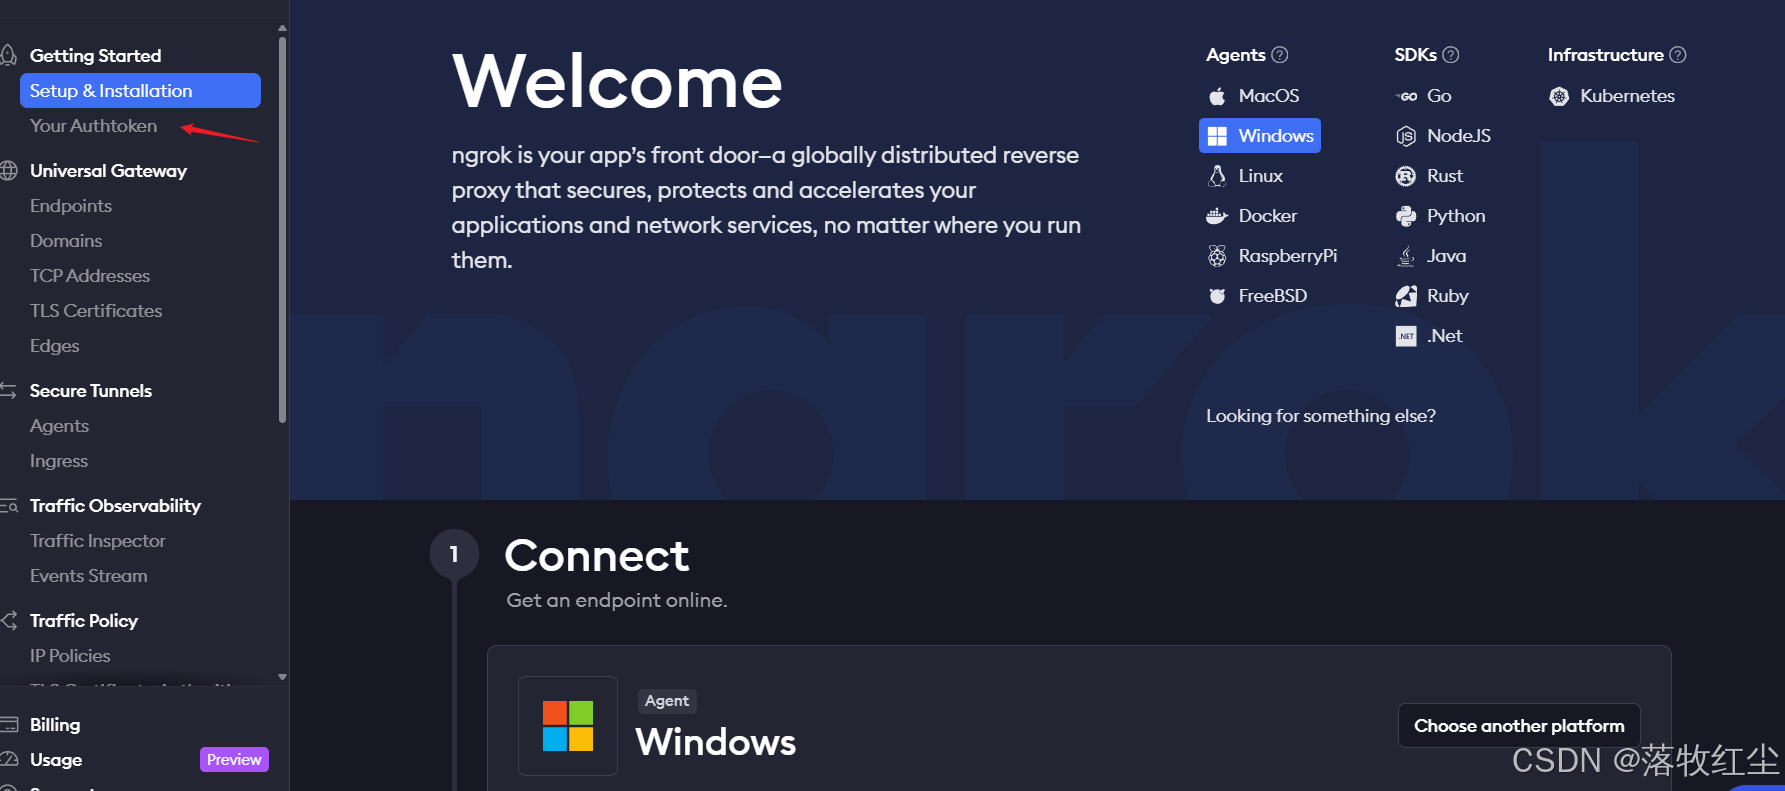Click the help icon next to Agents
Viewport: 1785px width, 791px height.
point(1280,55)
